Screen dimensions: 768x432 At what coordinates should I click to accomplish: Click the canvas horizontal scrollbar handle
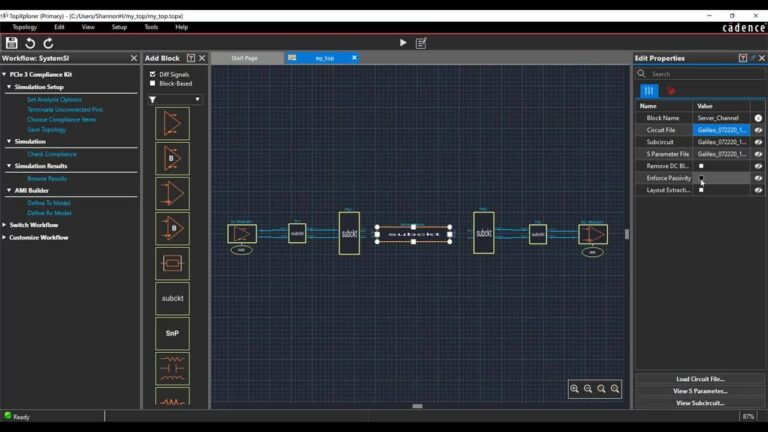tap(417, 406)
